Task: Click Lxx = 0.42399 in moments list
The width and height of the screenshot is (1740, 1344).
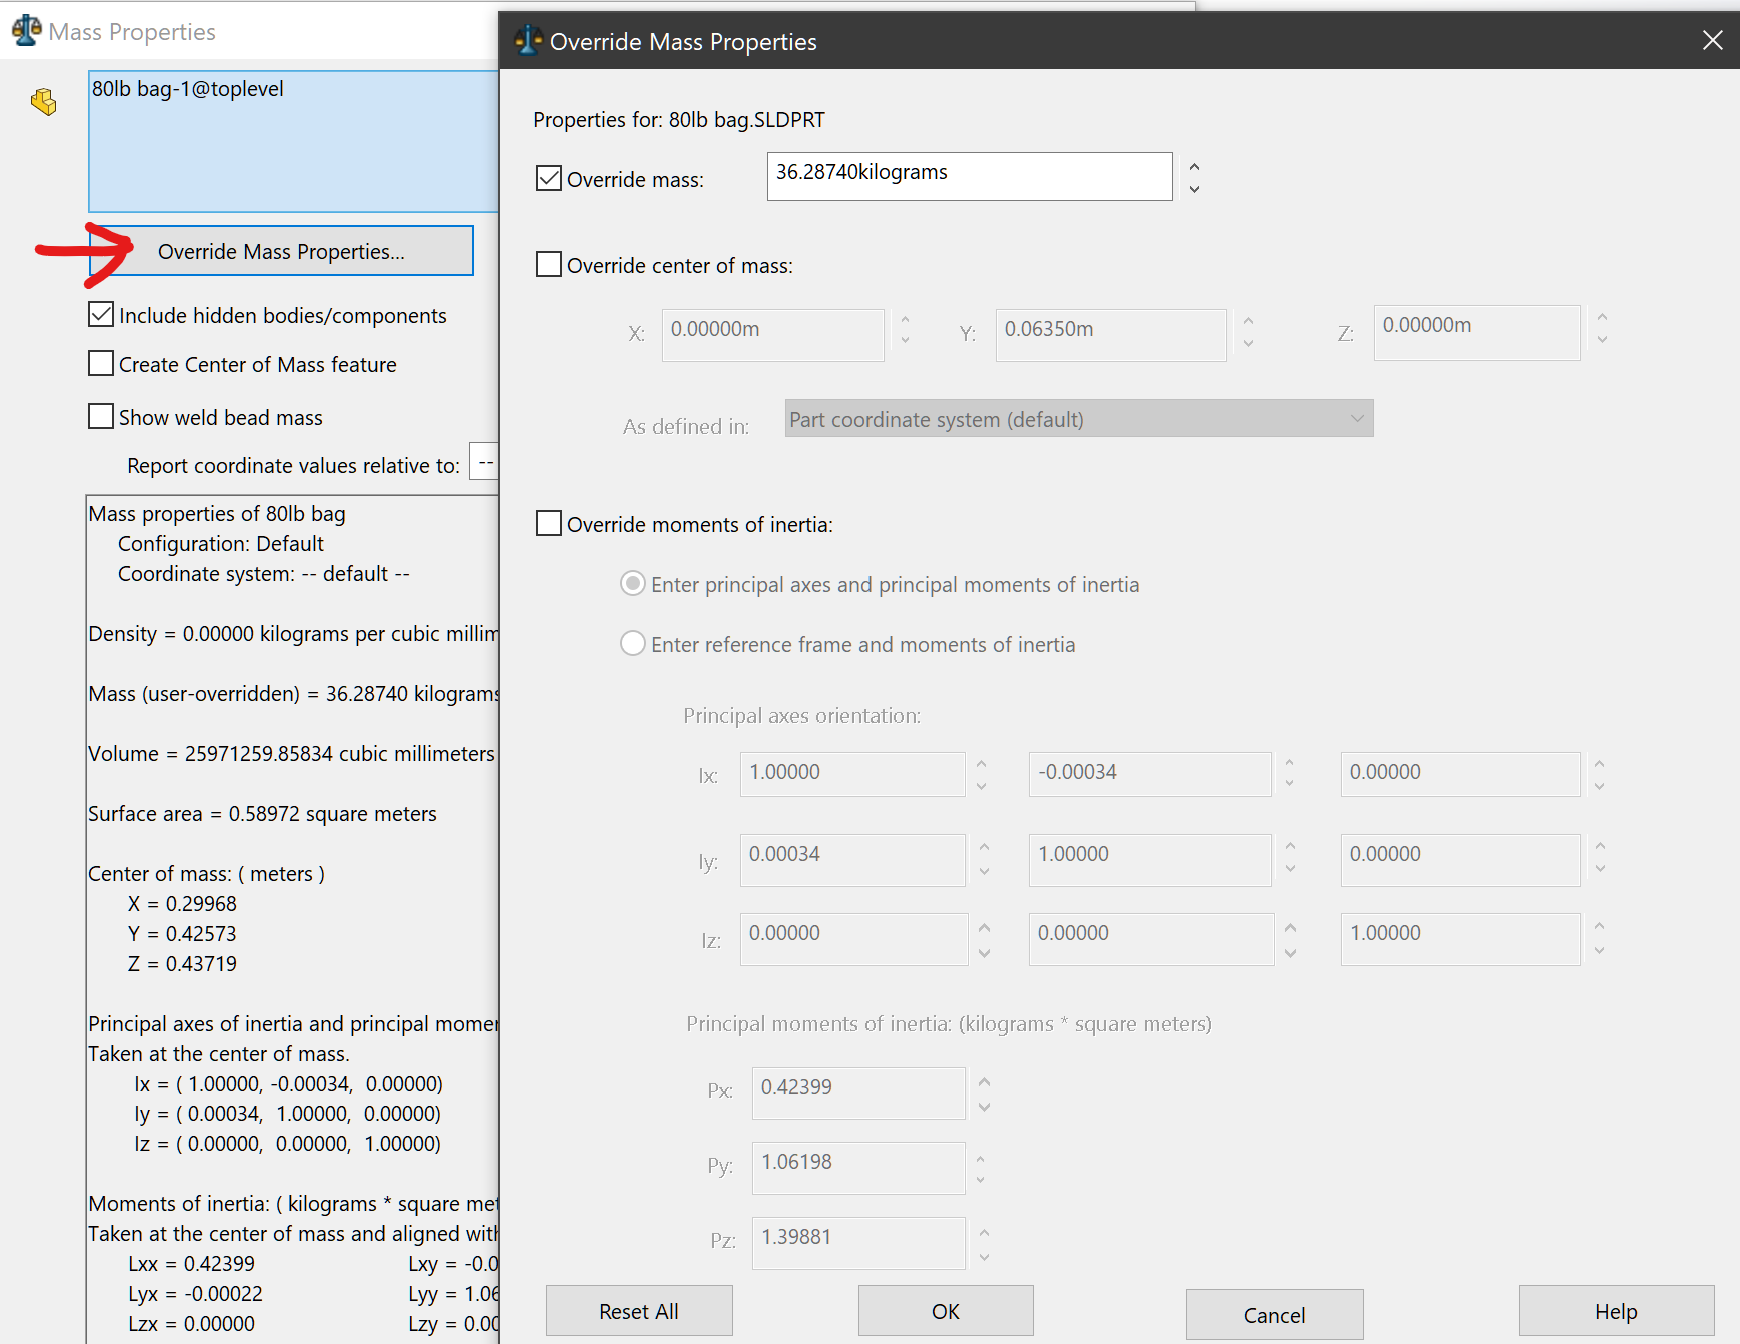Action: pos(191,1263)
